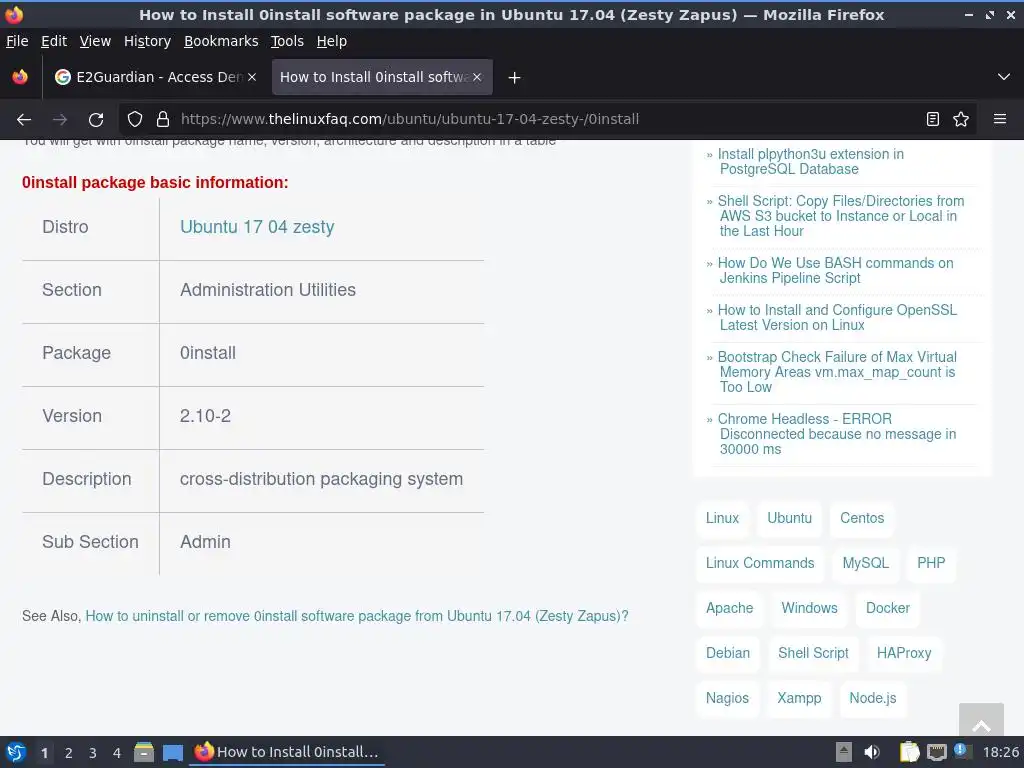1024x768 pixels.
Task: Open the File menu
Action: click(17, 41)
